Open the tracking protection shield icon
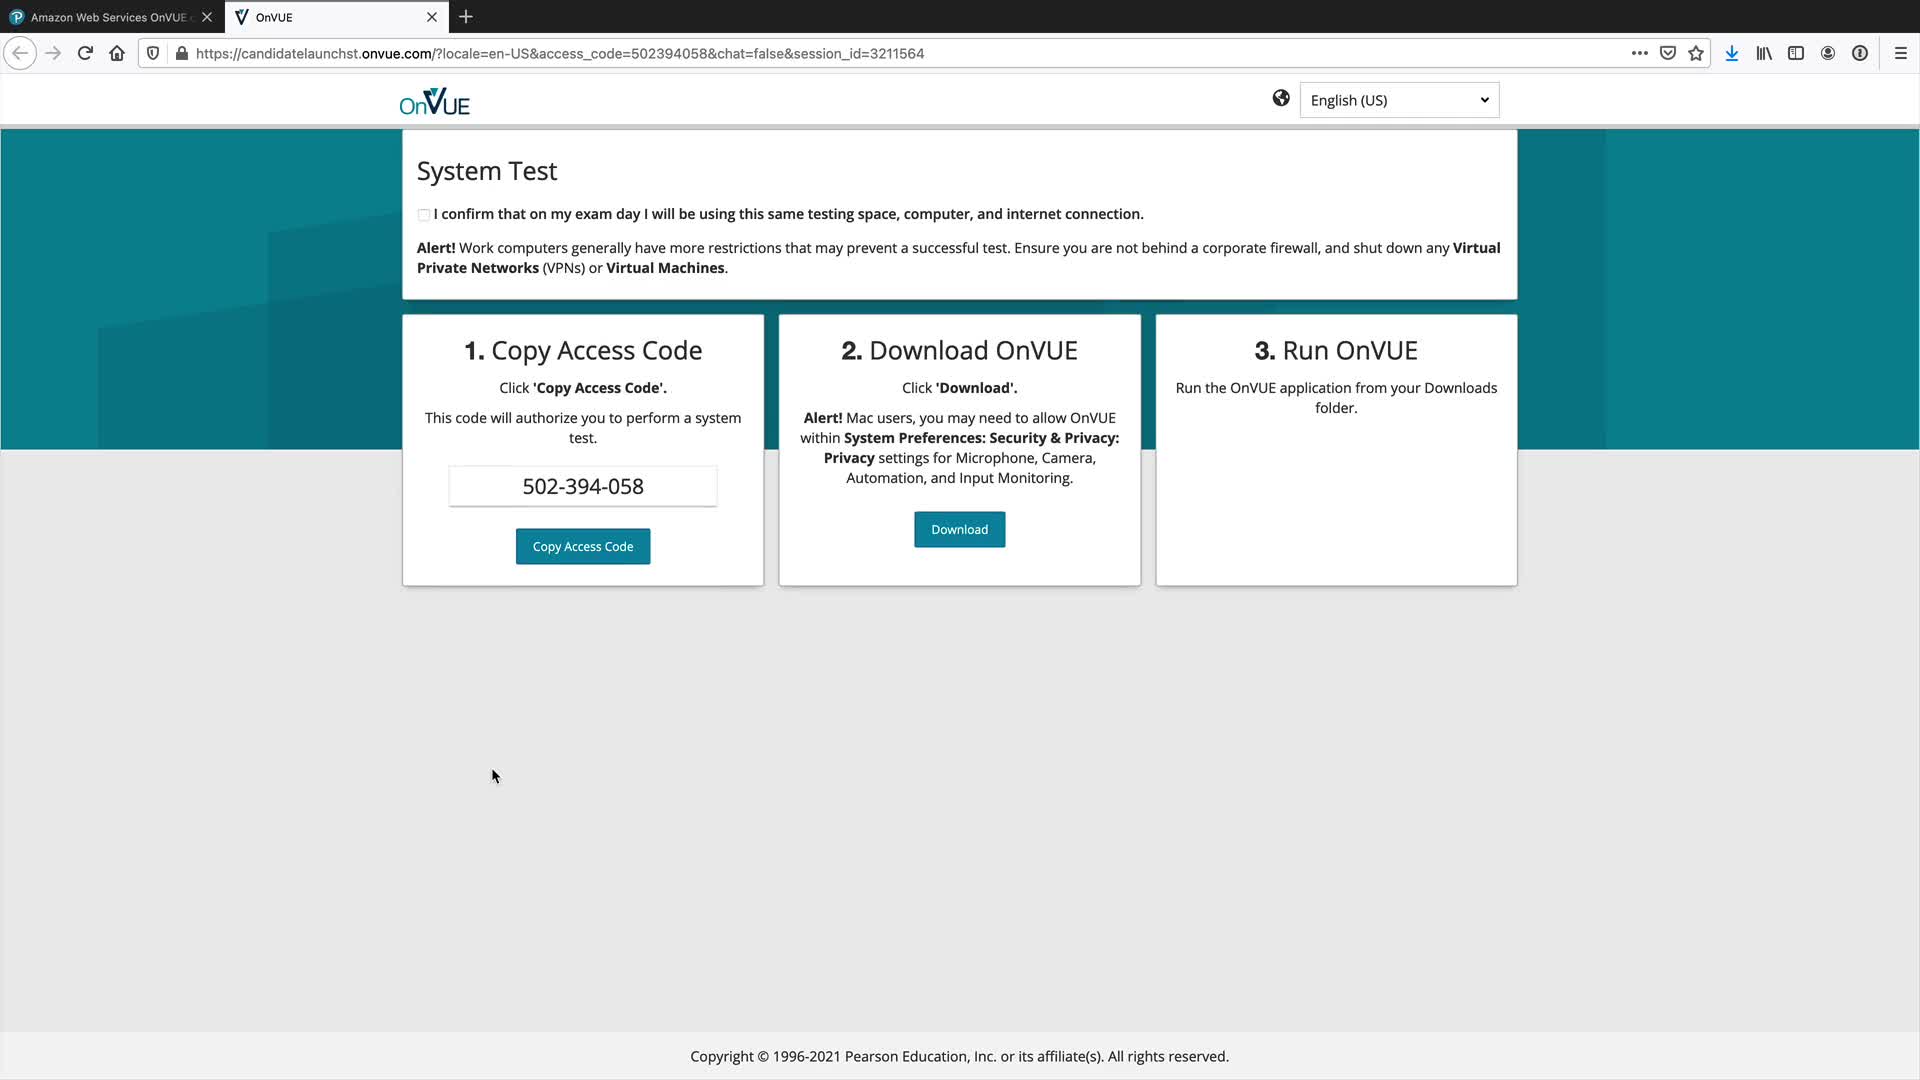The image size is (1920, 1080). (x=153, y=53)
